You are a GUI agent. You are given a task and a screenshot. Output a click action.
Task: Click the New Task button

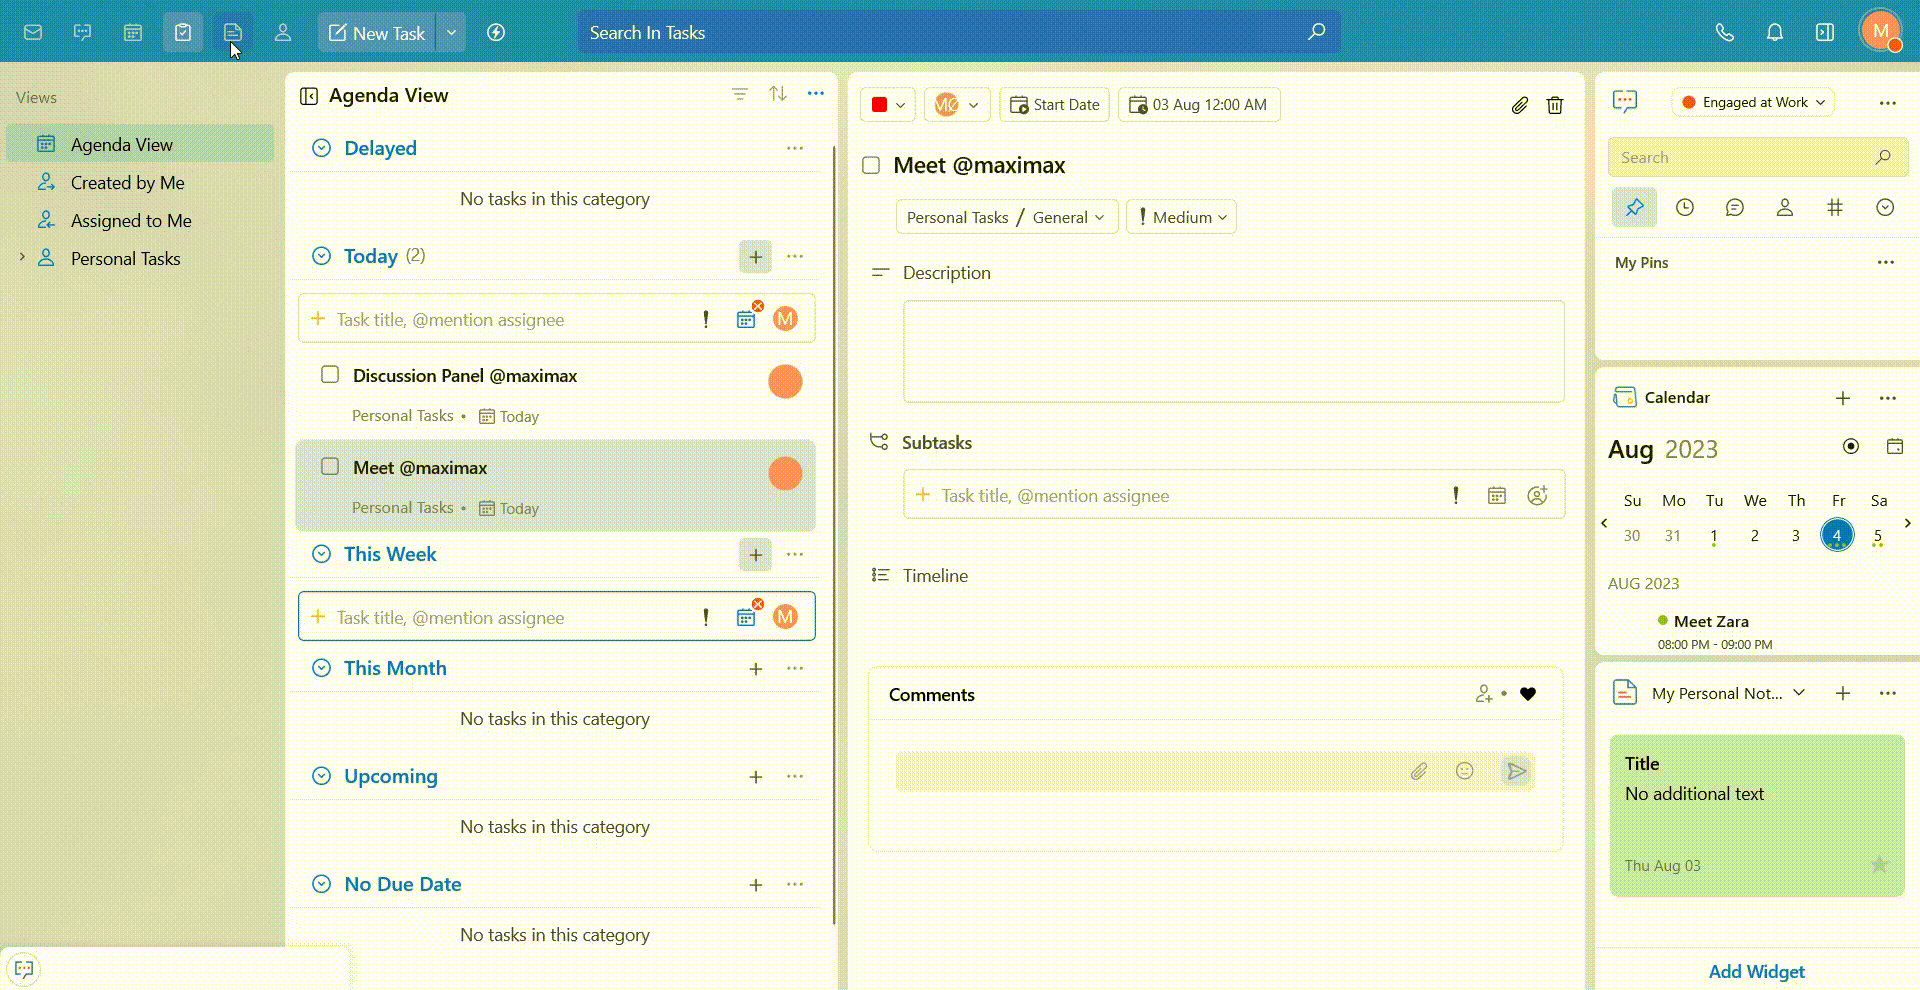(377, 33)
